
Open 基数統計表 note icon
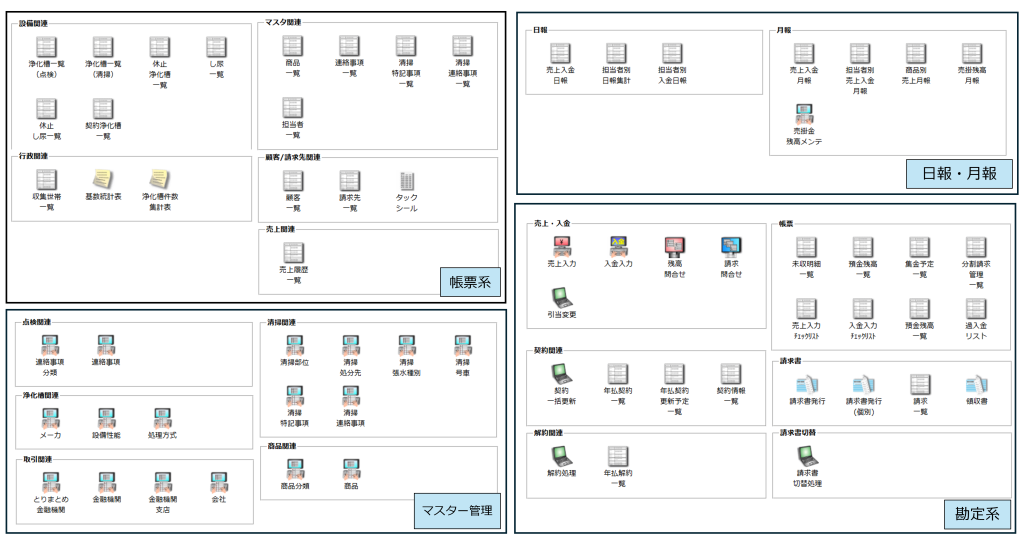click(103, 179)
